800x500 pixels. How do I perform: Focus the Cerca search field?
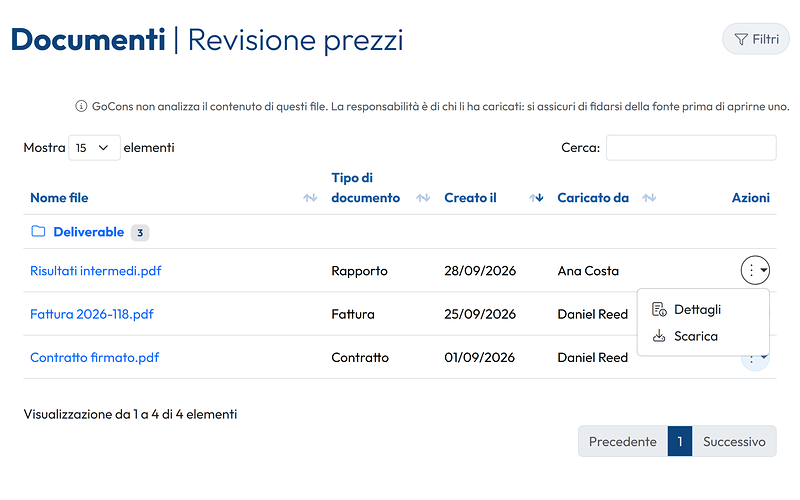691,148
